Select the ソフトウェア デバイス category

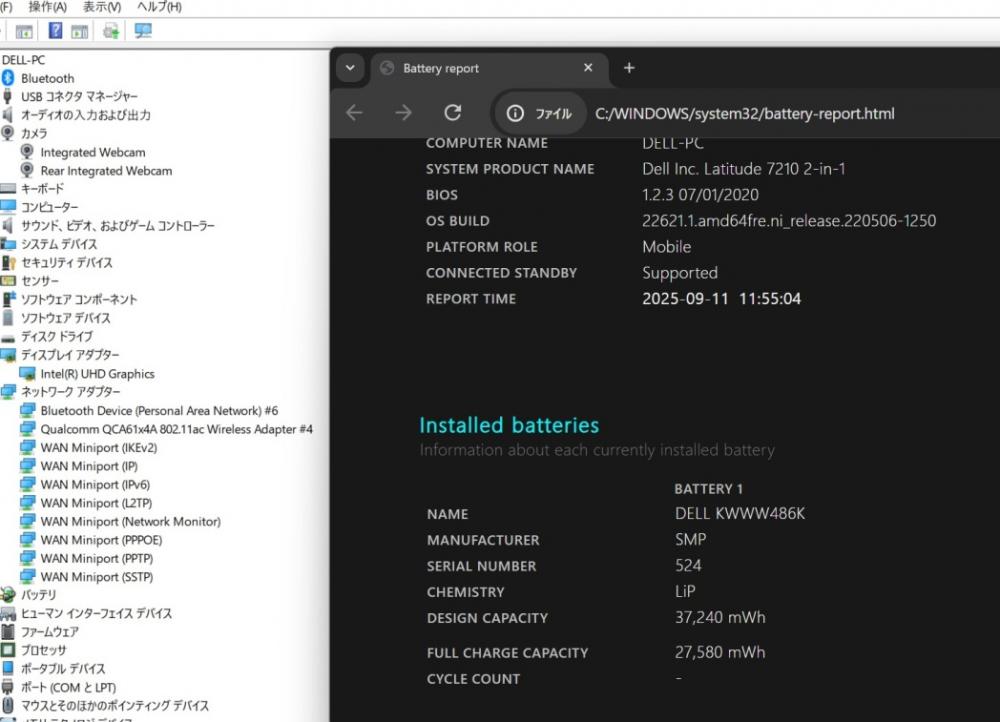click(66, 318)
